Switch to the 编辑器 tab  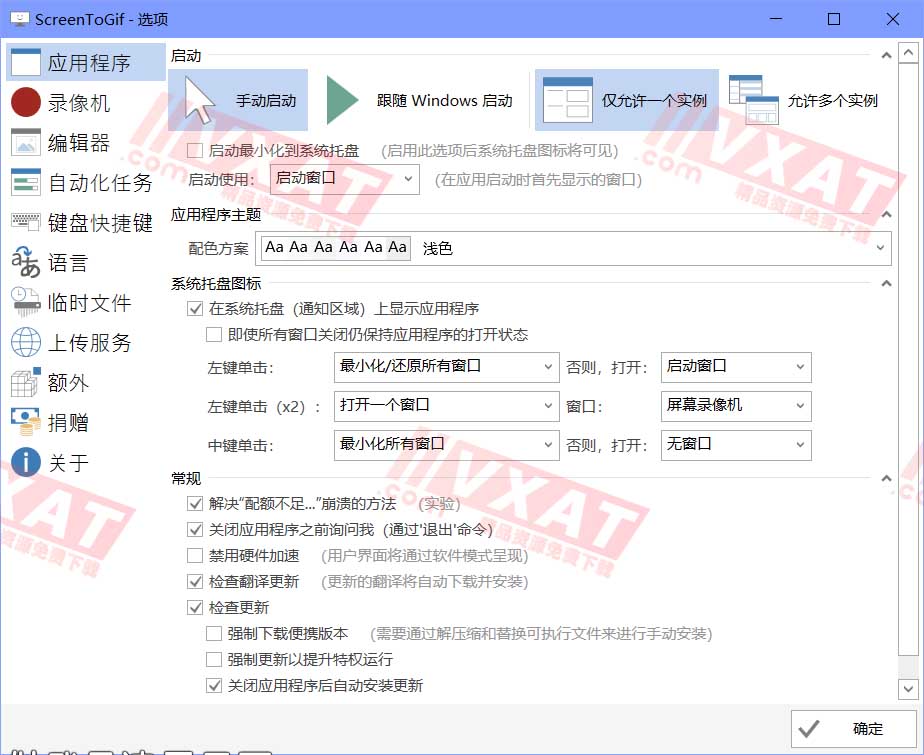[x=85, y=143]
